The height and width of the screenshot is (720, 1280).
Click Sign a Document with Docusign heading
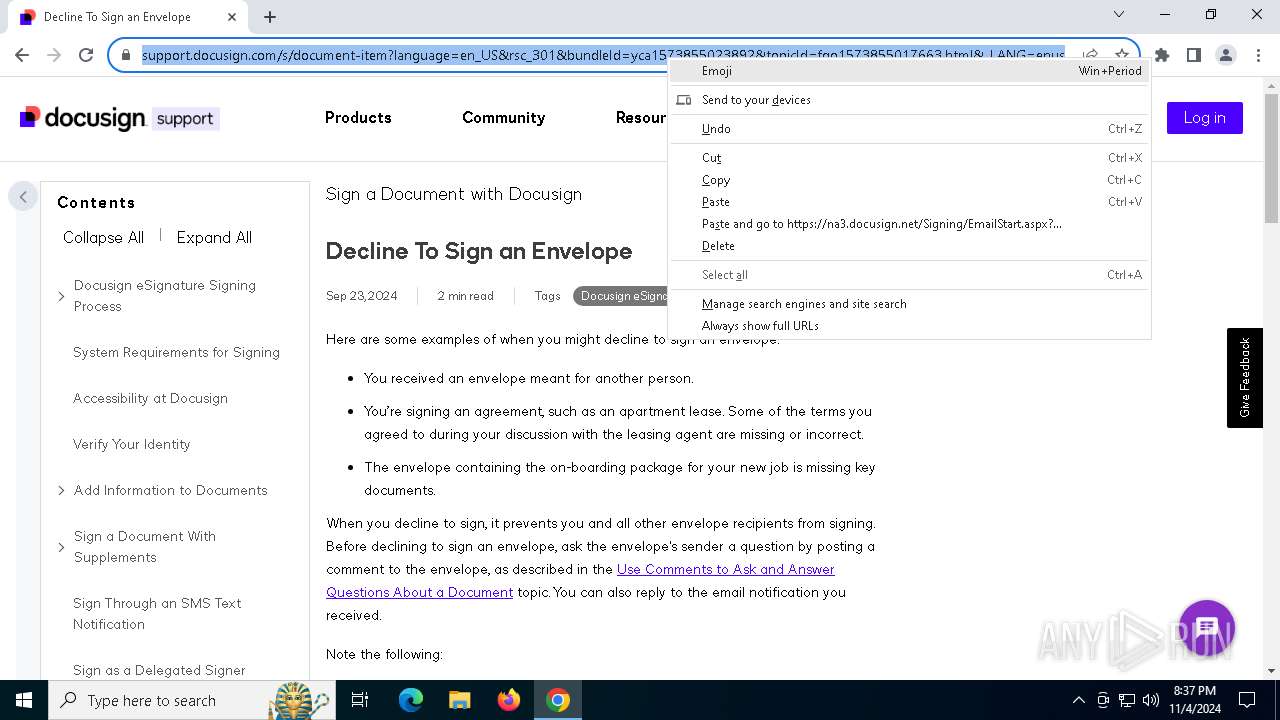[x=453, y=194]
